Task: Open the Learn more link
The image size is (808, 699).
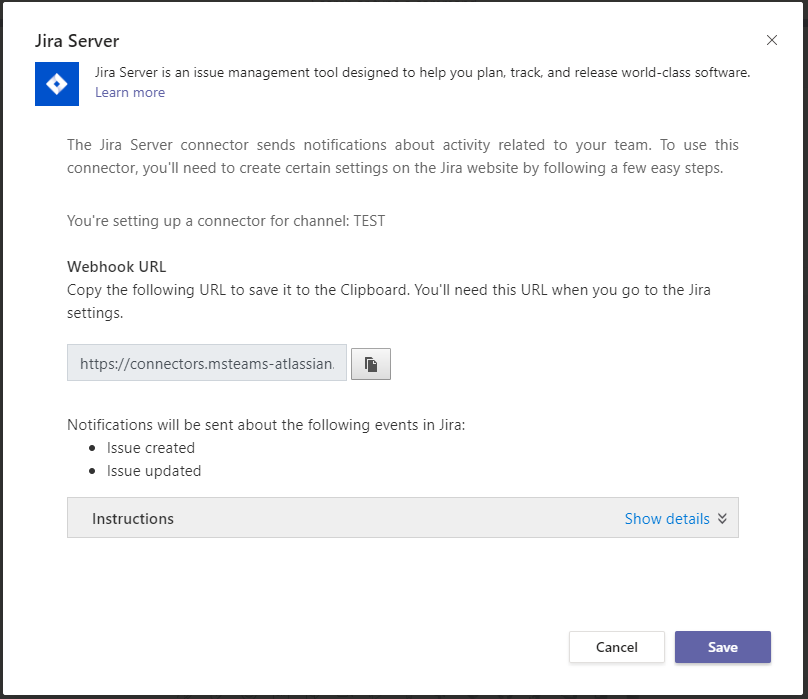Action: [x=130, y=92]
